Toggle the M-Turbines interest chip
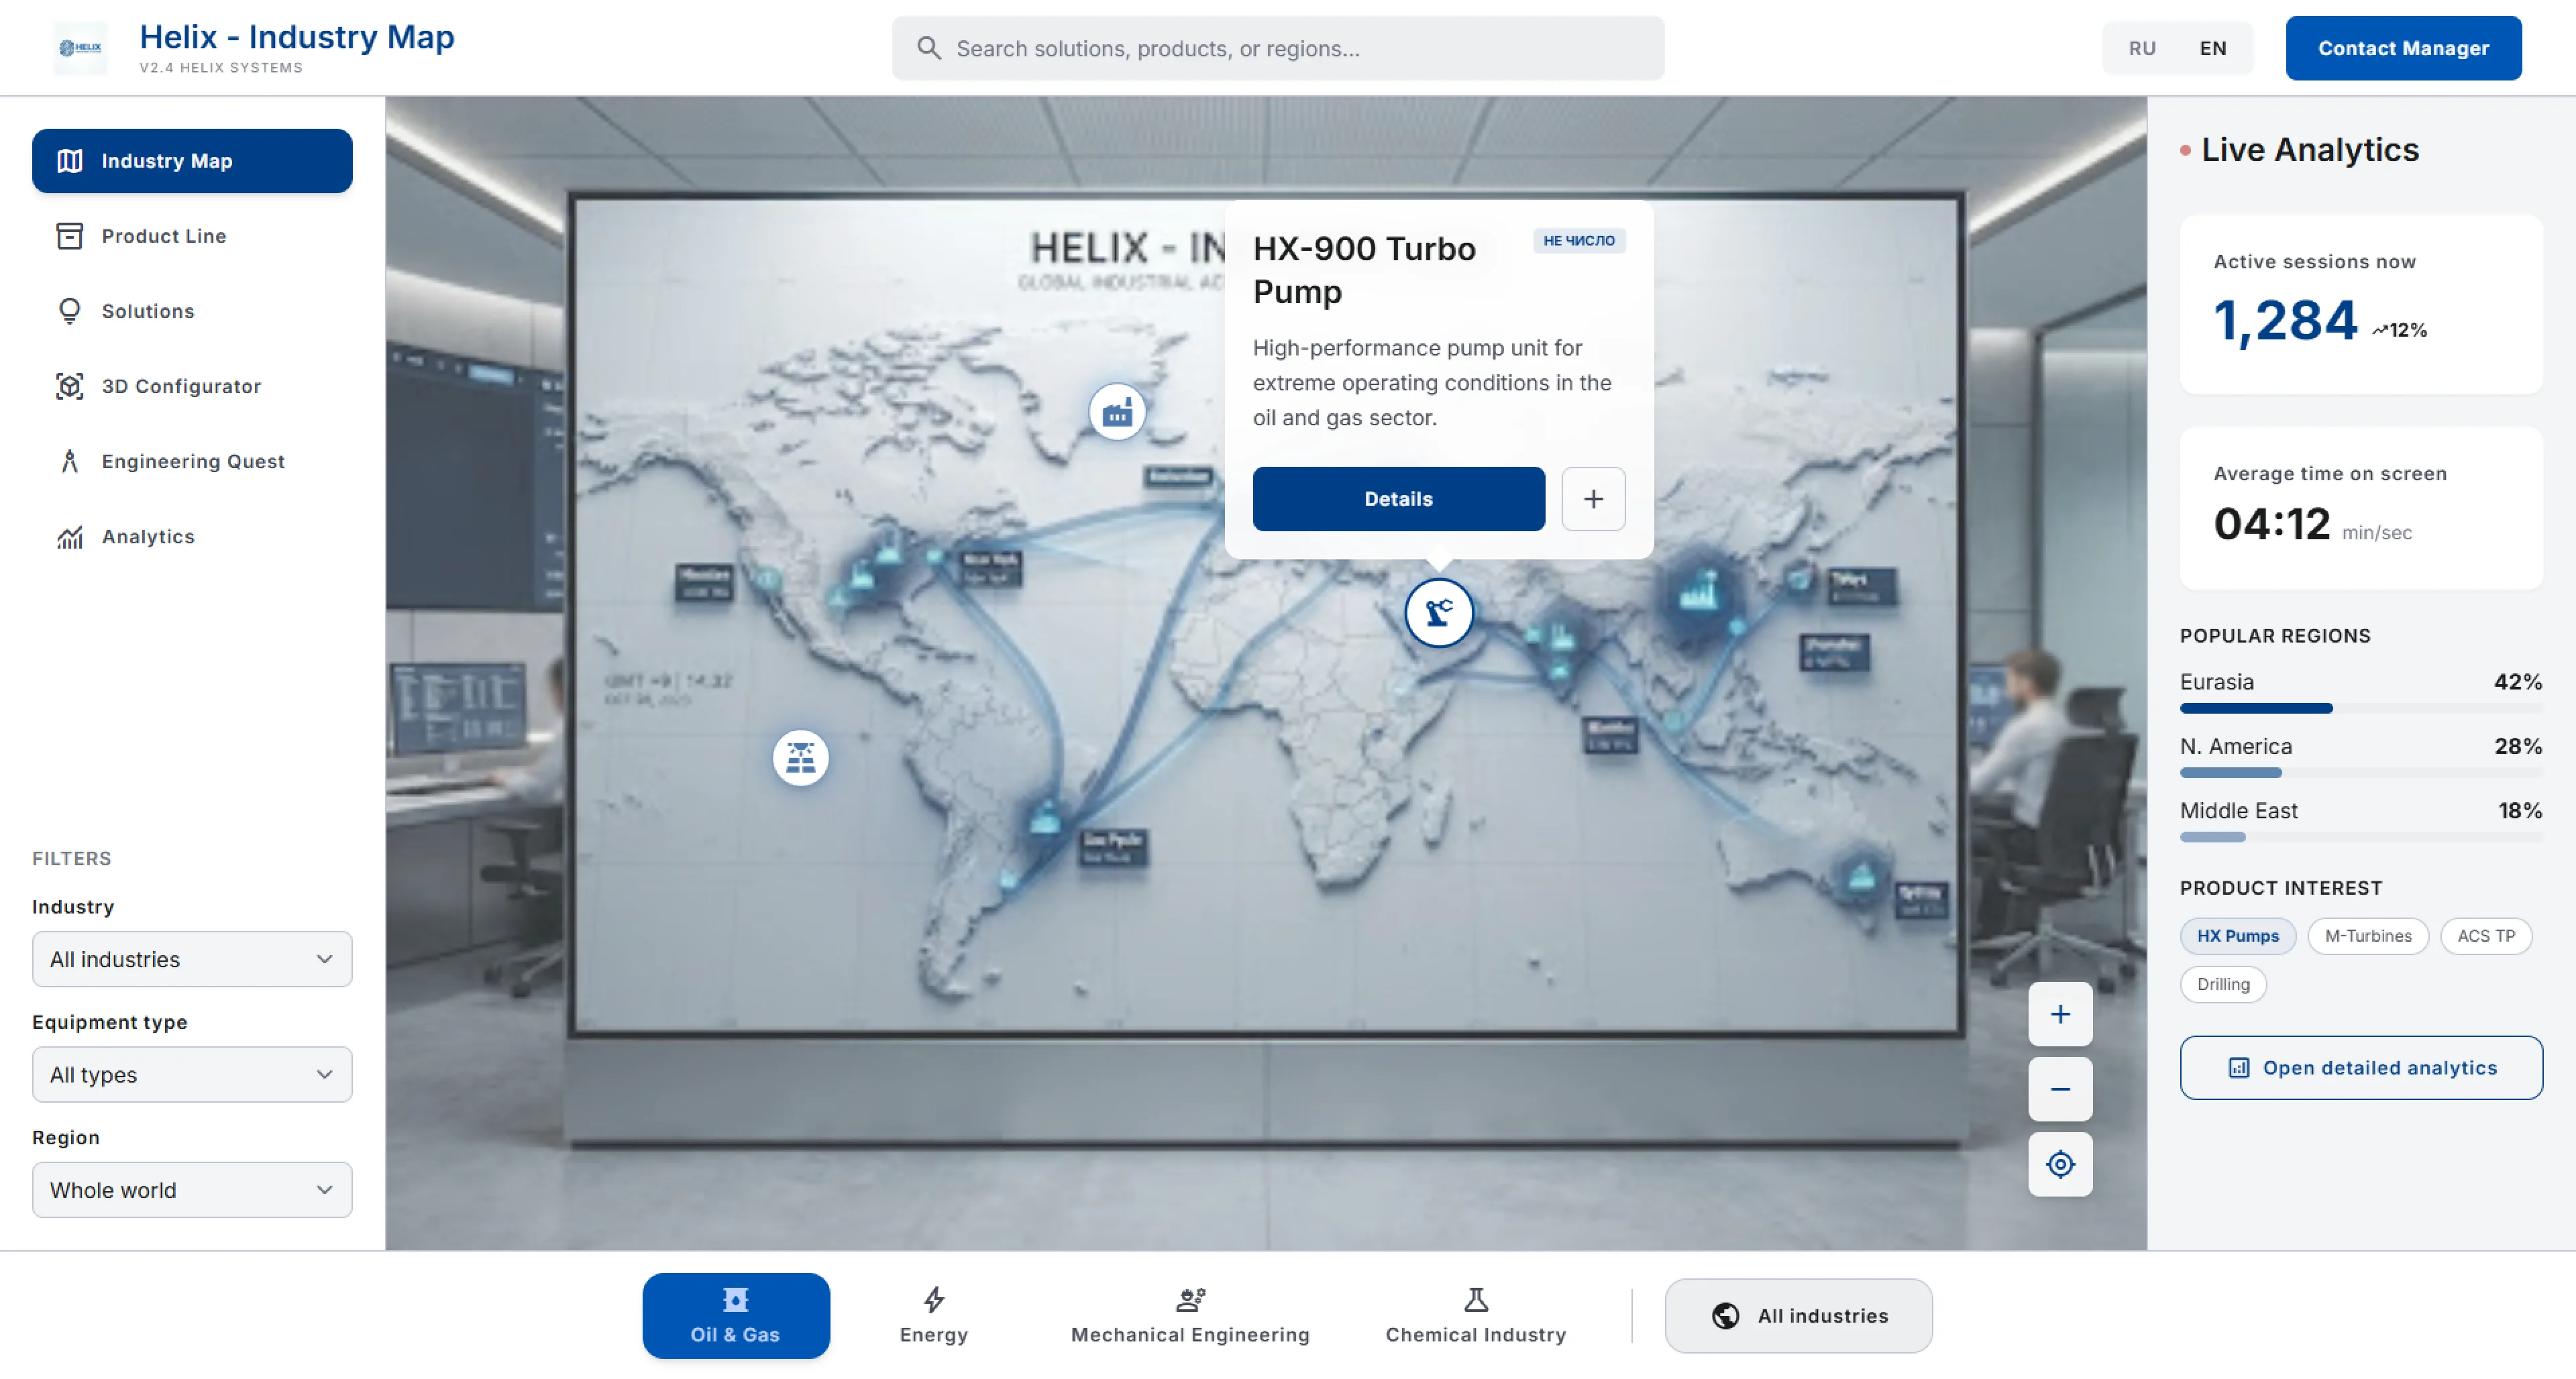This screenshot has height=1379, width=2576. (2368, 936)
